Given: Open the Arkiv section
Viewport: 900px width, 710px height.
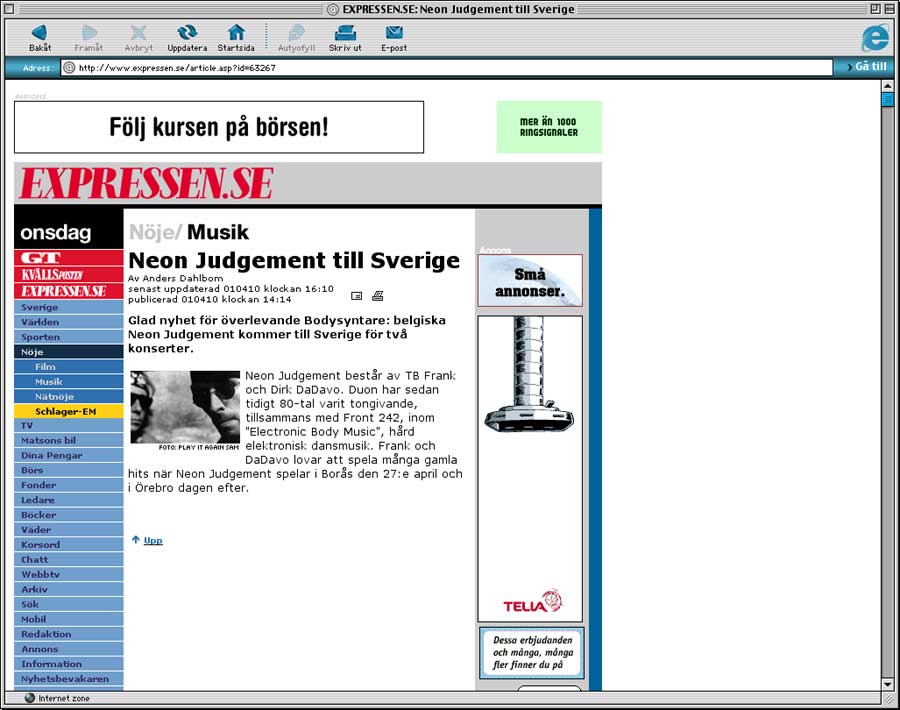Looking at the screenshot, I should pyautogui.click(x=69, y=589).
